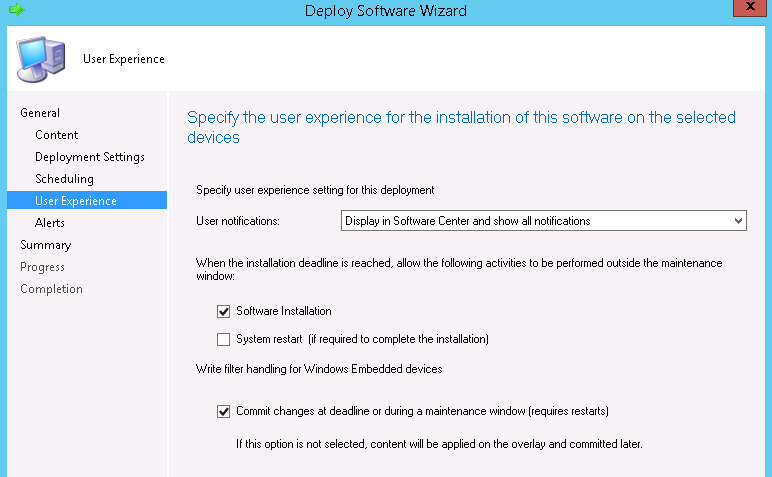
Task: Open the User notifications dropdown
Action: [x=543, y=221]
